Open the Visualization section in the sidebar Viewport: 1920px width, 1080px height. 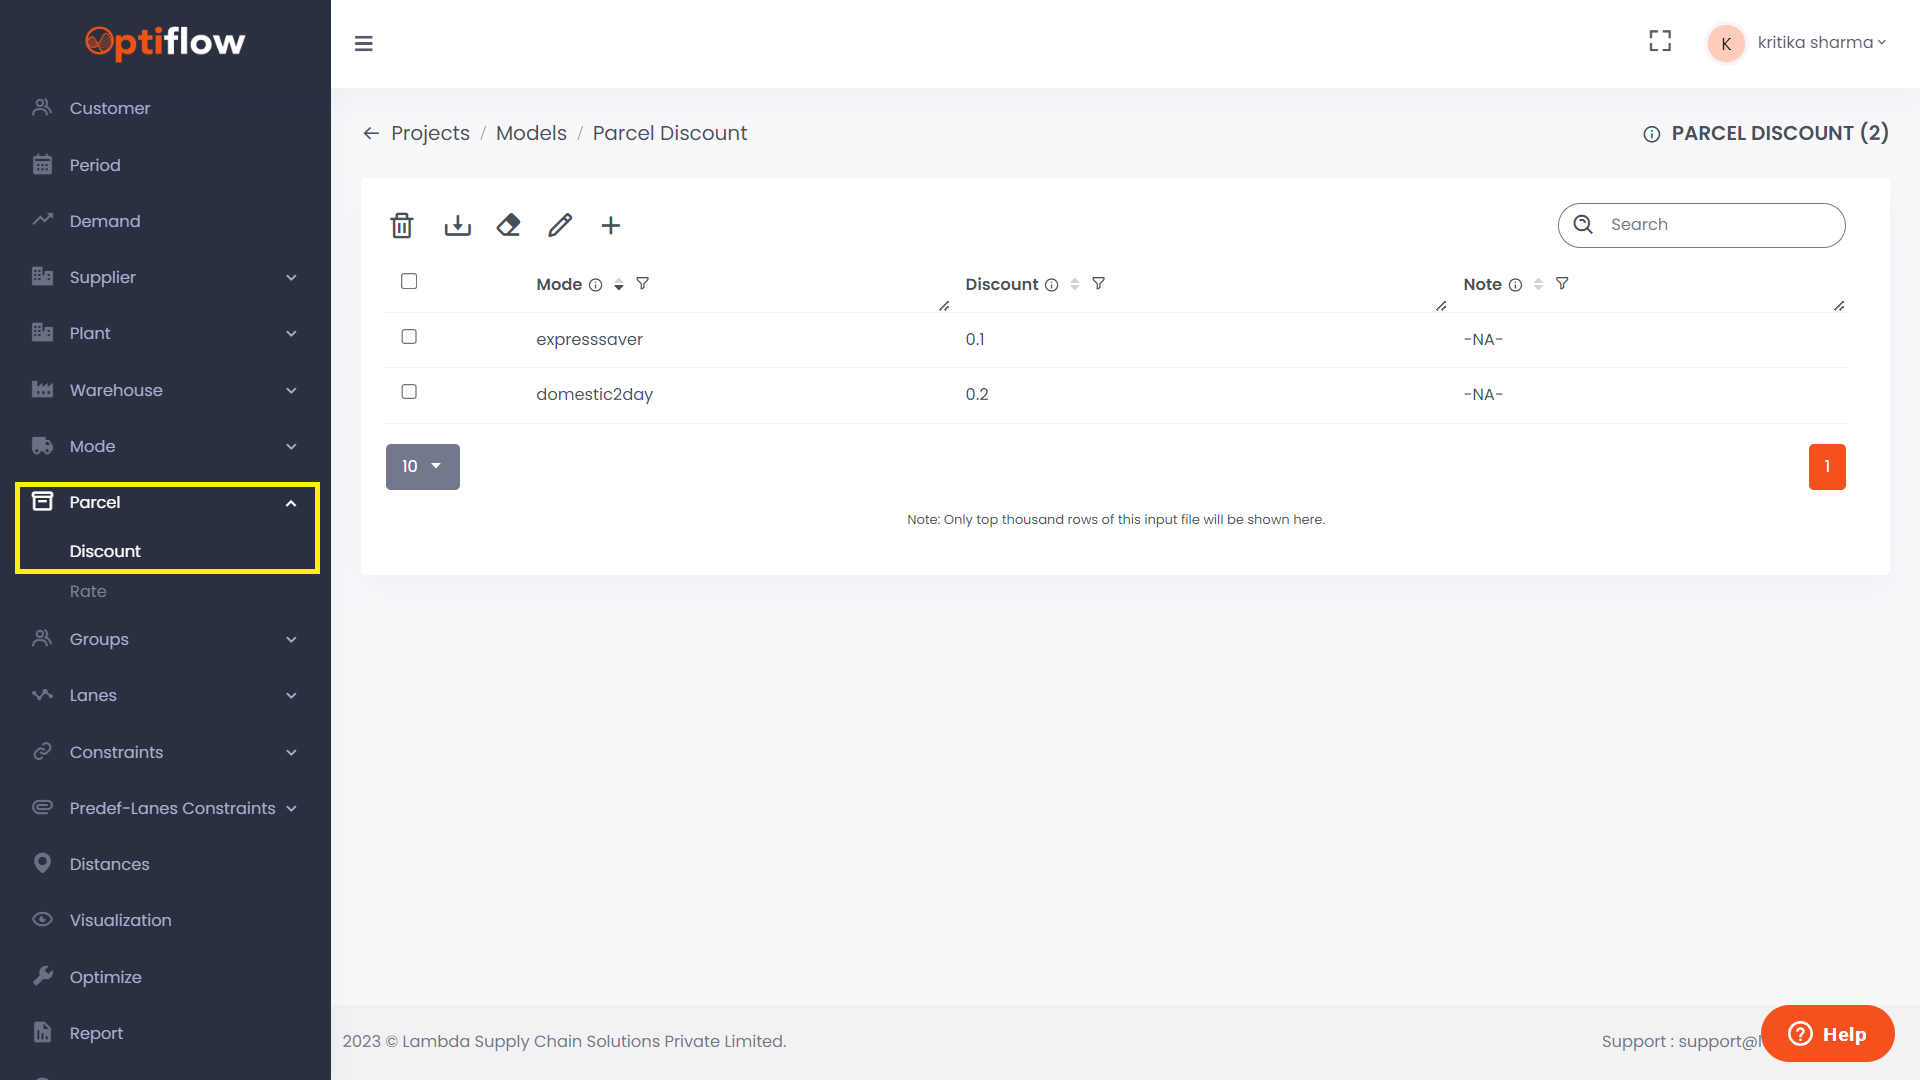120,920
